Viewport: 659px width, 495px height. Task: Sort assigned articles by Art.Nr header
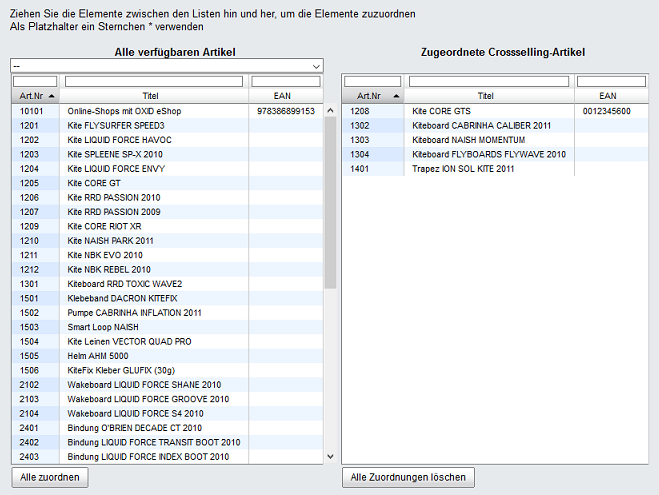tap(374, 96)
